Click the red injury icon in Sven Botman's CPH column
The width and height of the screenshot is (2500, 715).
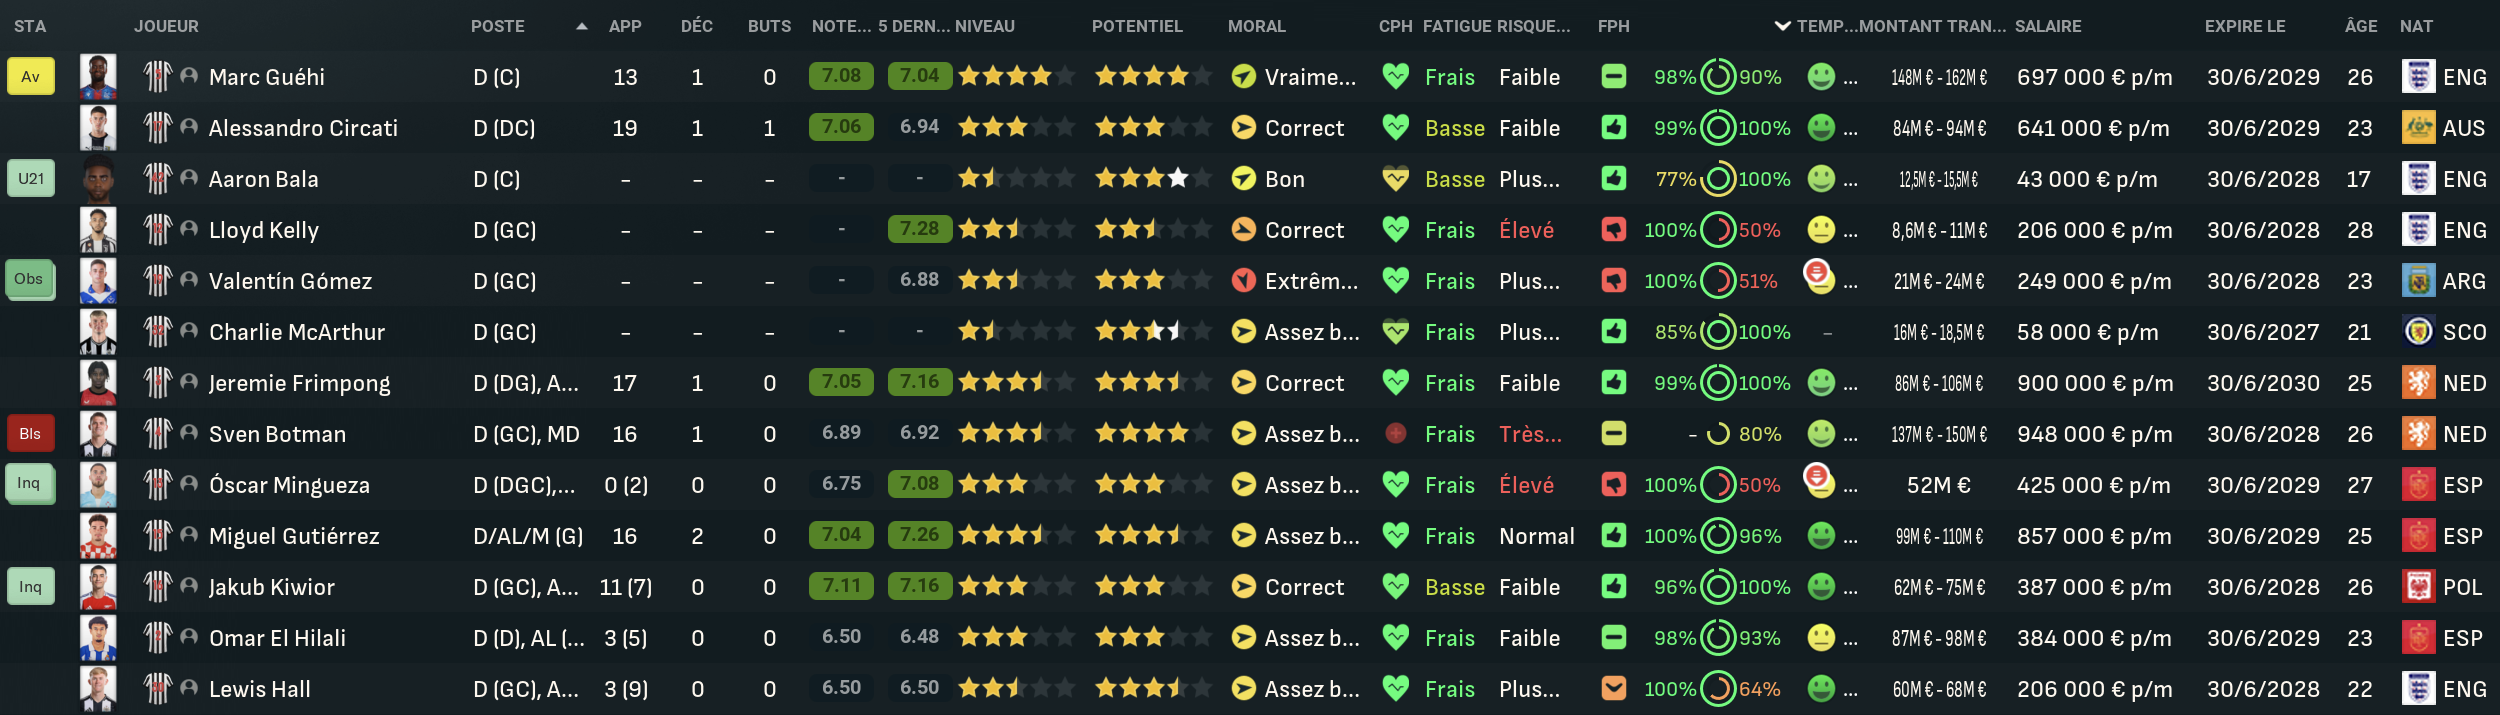[1395, 434]
